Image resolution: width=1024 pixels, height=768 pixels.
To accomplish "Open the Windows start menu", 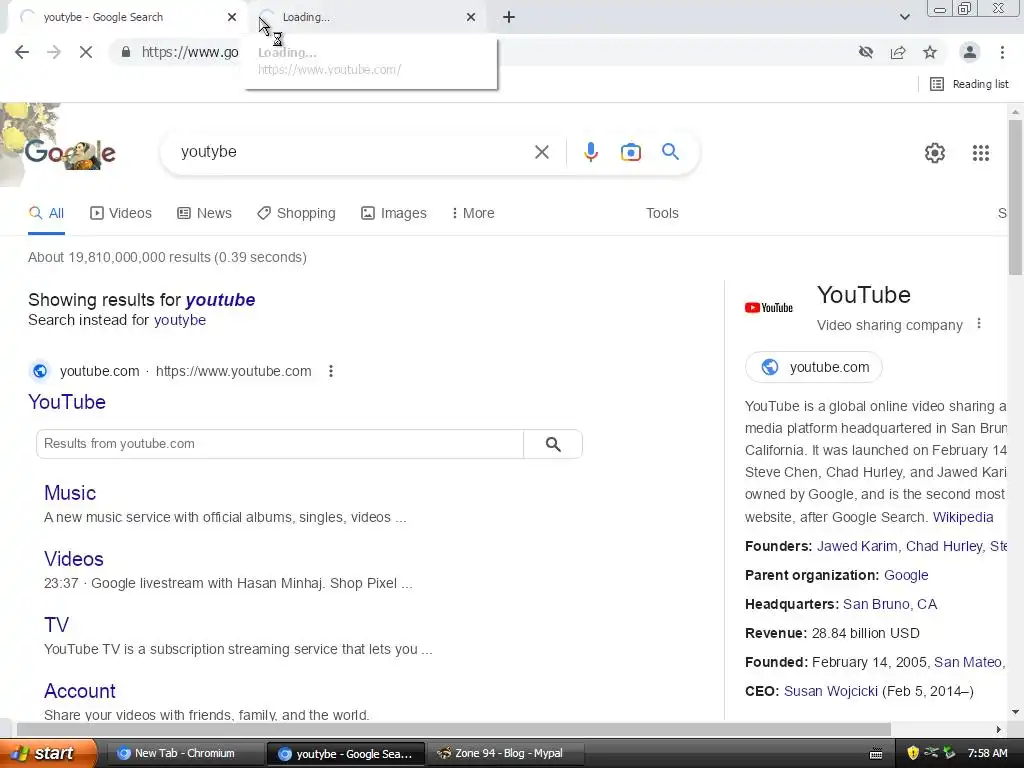I will 48,754.
